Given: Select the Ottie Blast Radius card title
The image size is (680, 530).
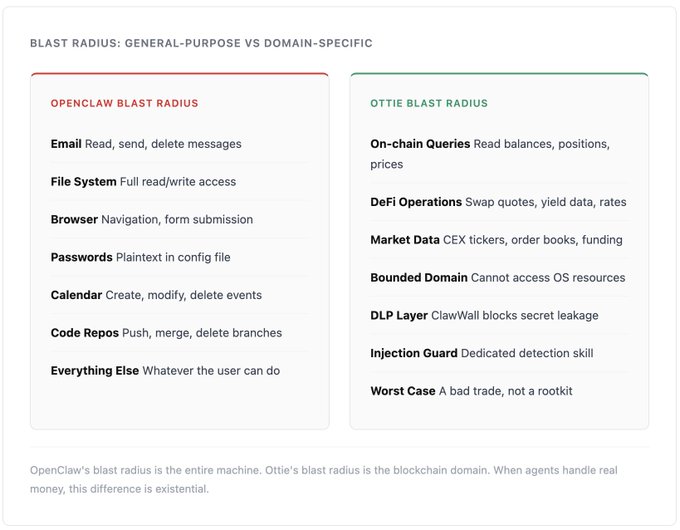Looking at the screenshot, I should tap(428, 103).
